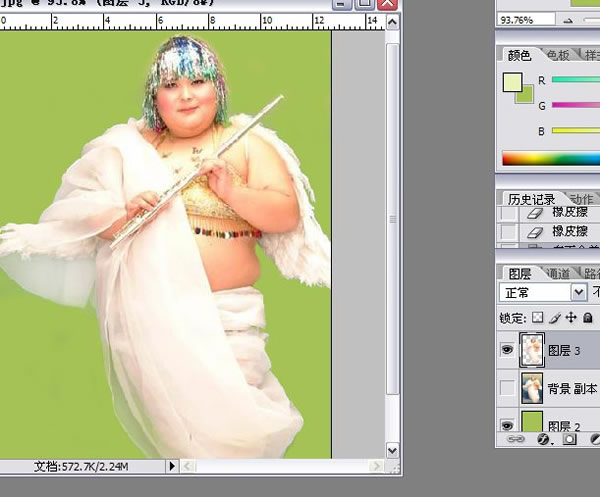Select the lock position move icon
600x497 pixels.
point(571,318)
